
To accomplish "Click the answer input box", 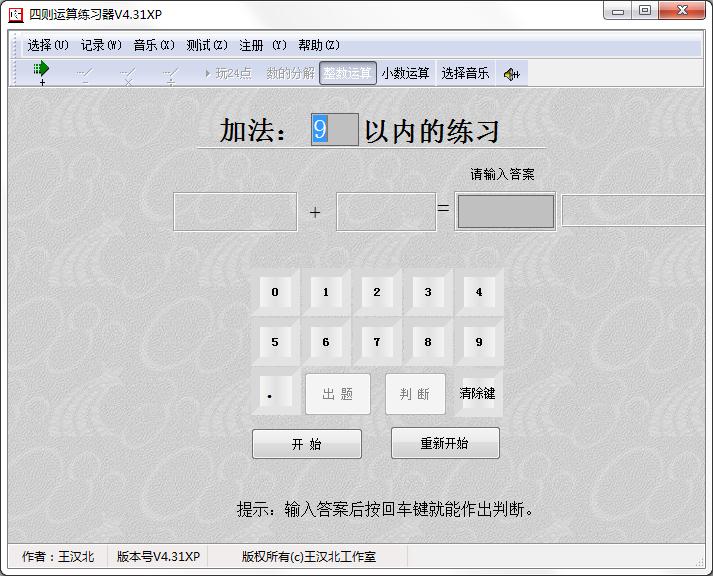I will 505,211.
